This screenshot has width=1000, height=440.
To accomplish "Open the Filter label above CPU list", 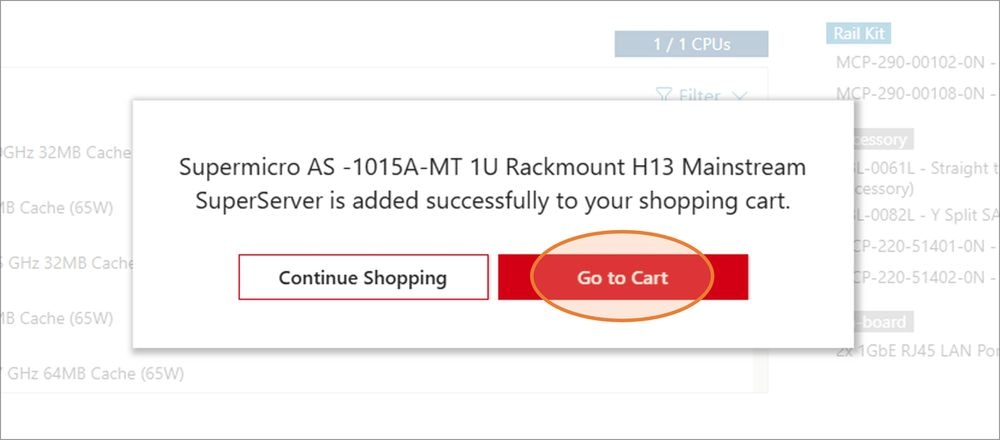I will point(699,96).
